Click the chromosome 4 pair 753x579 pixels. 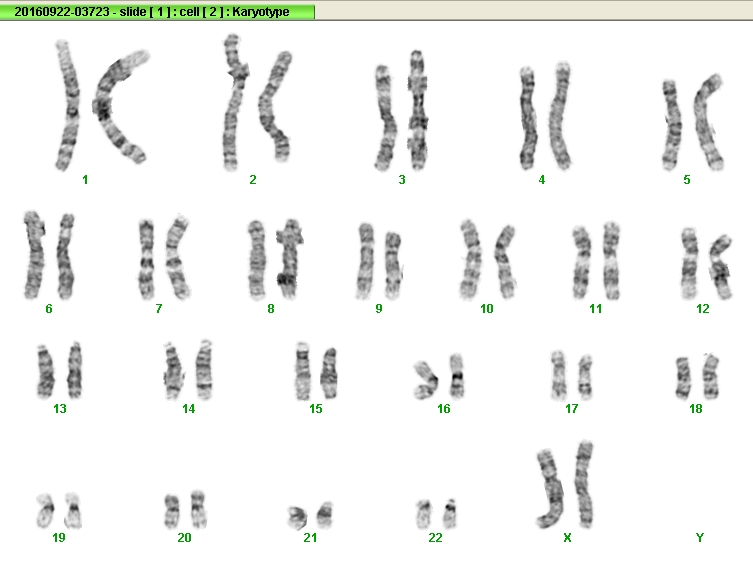click(546, 116)
